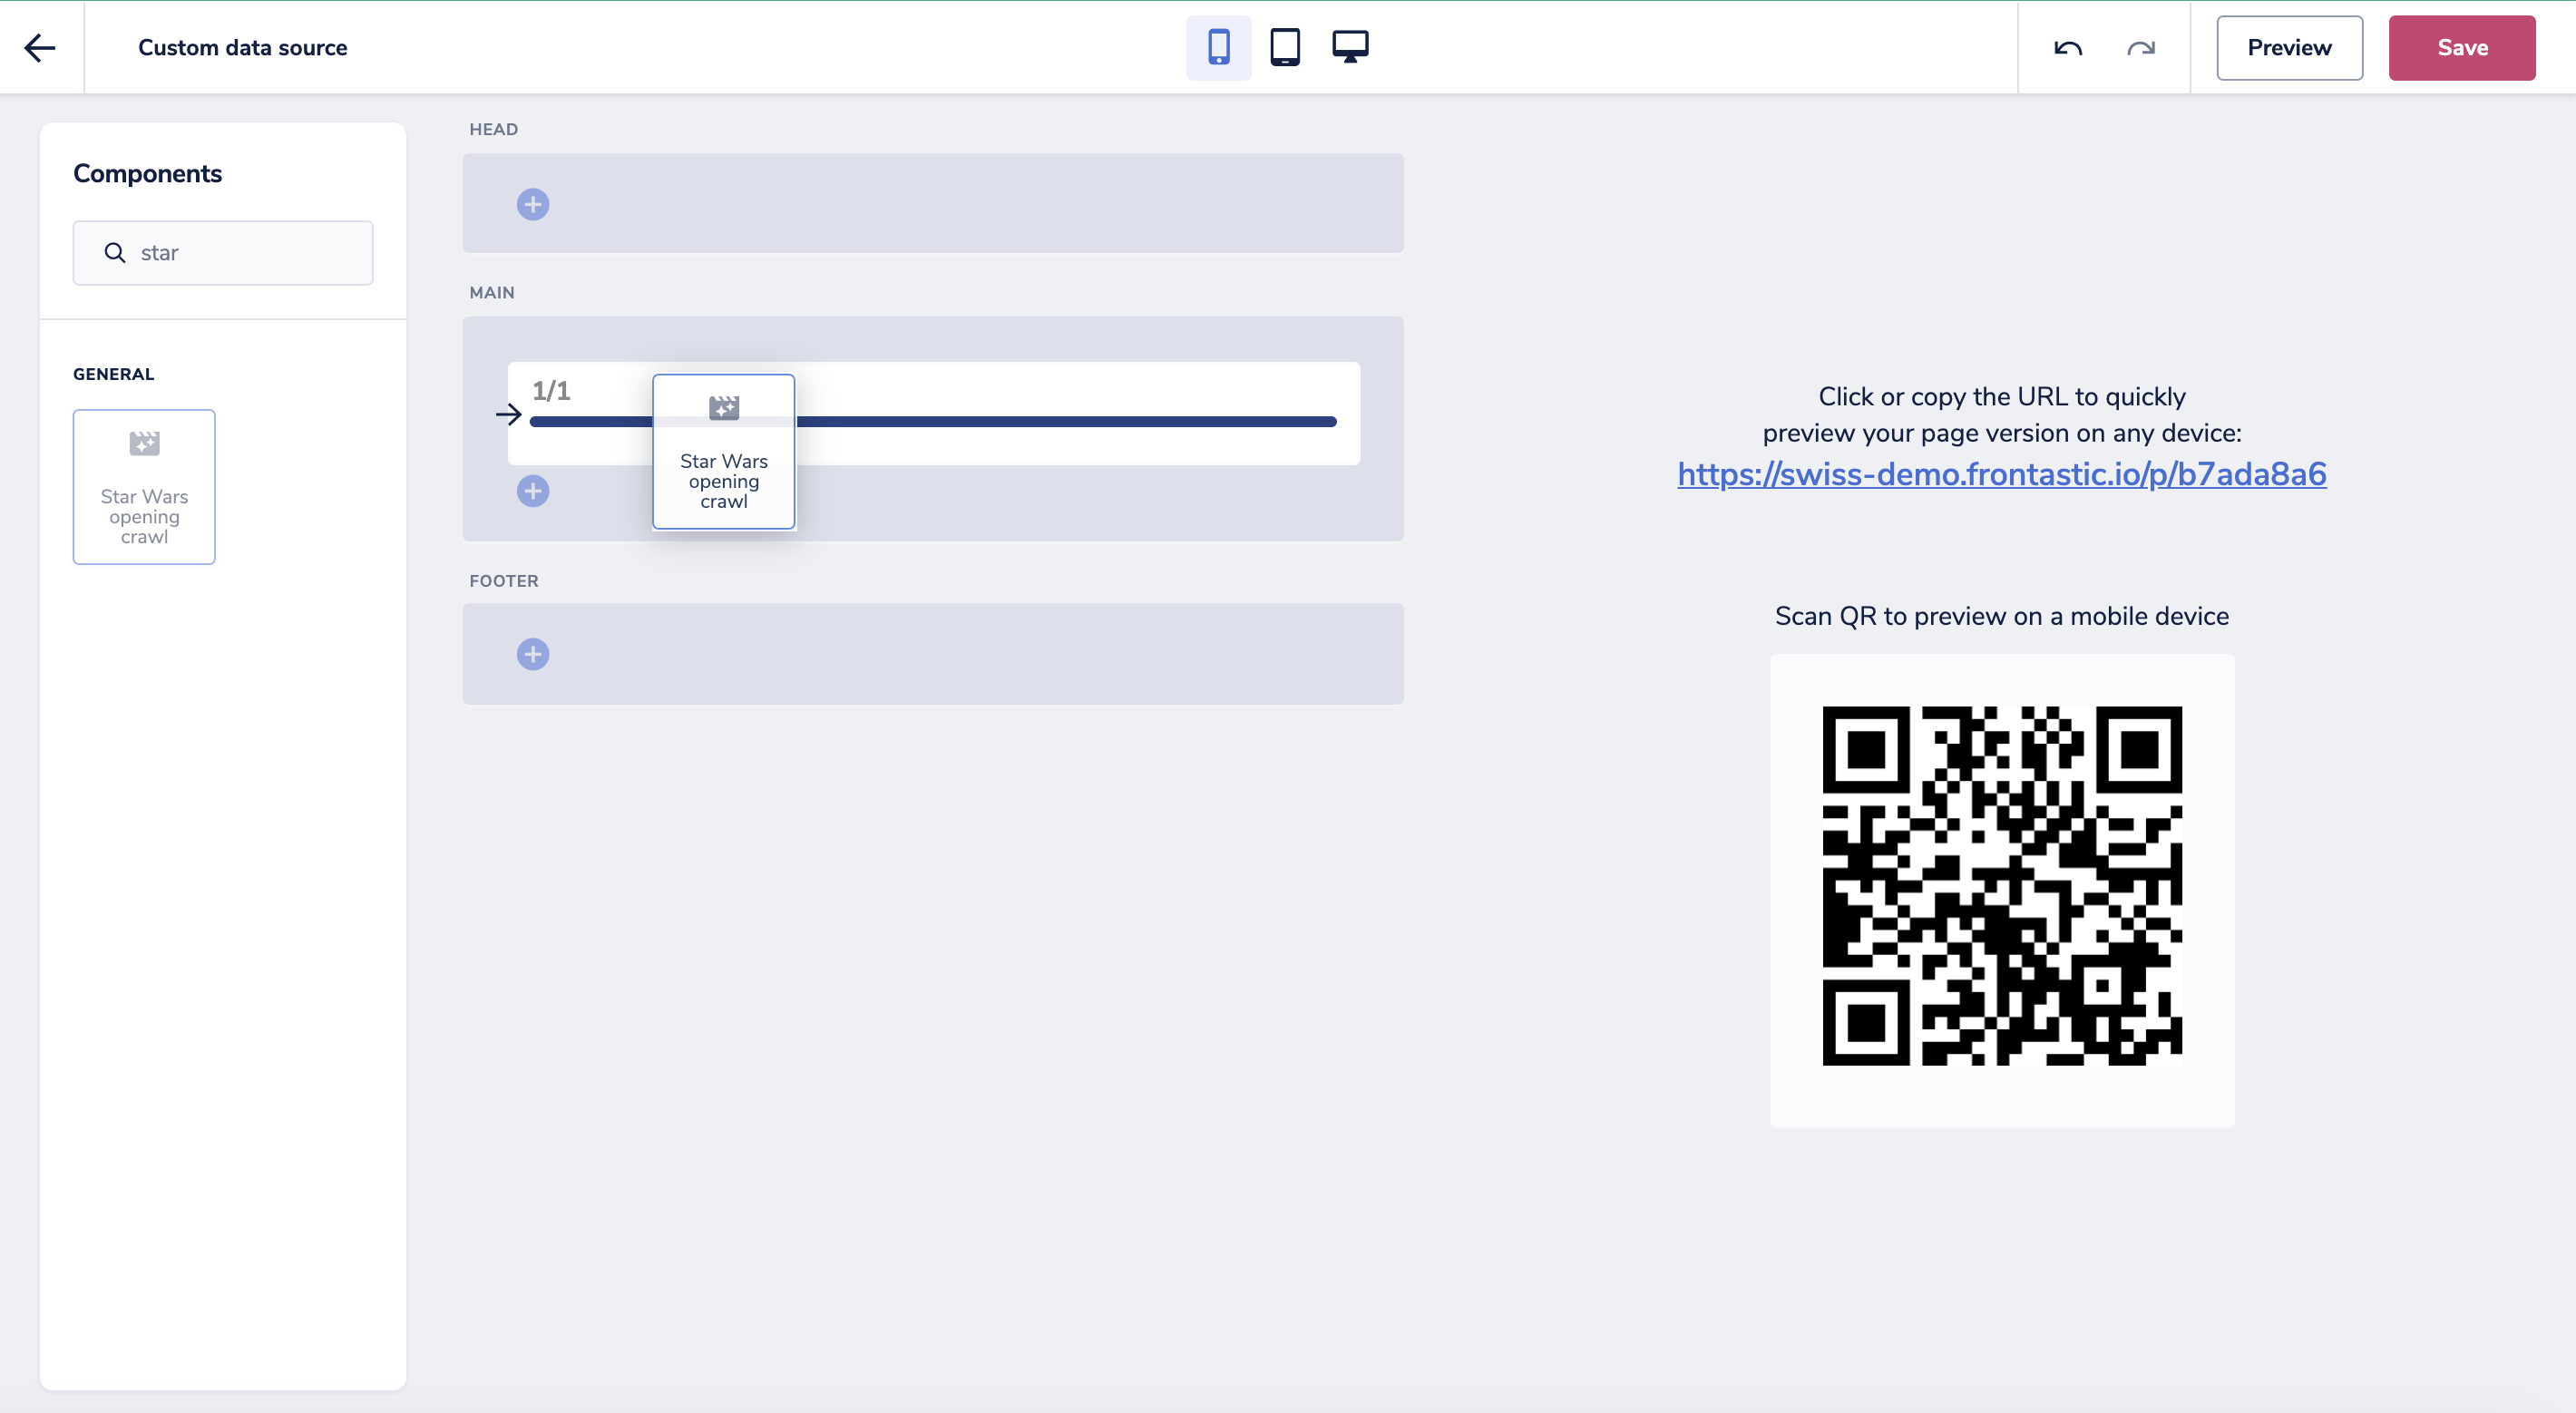Screen dimensions: 2576x1413
Task: Redo the last change
Action: click(2140, 48)
